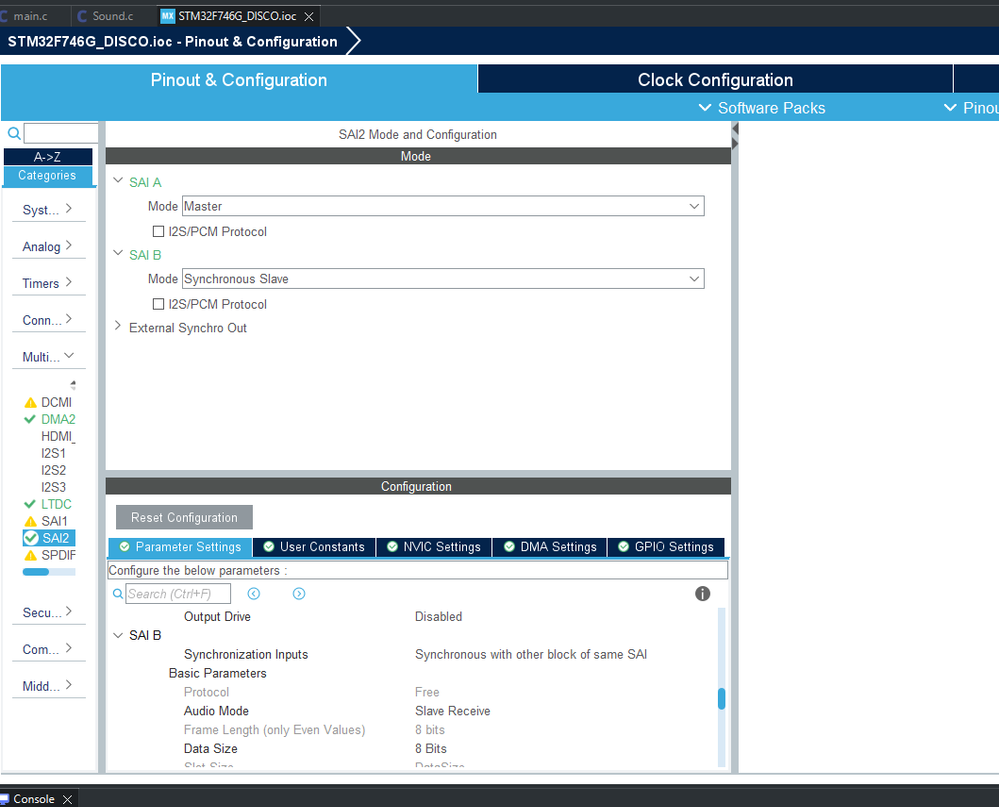The width and height of the screenshot is (999, 807).
Task: Click the SPDIF warning icon
Action: 30,555
